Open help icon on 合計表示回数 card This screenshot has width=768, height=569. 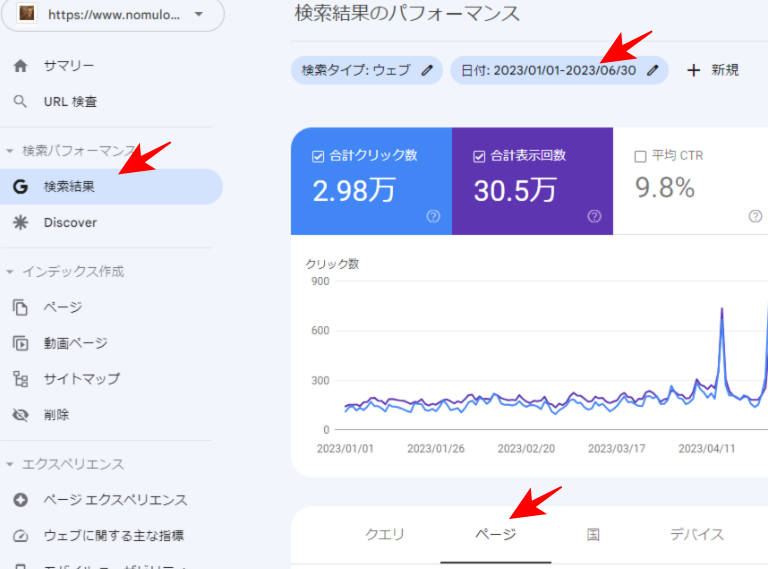click(x=594, y=216)
